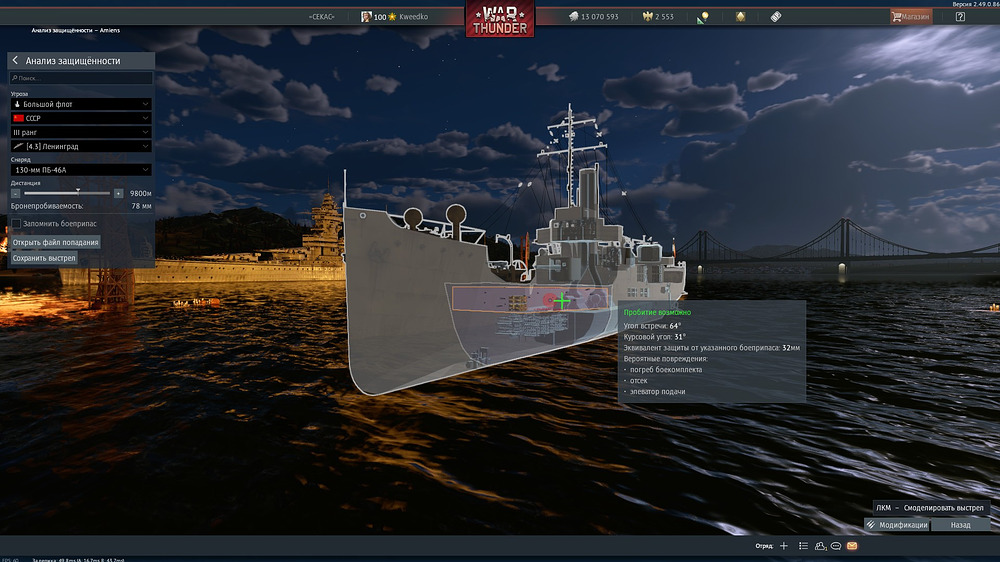Click the back arrow in Анализ защищённости header
Screen dimensions: 1000x562
click(x=15, y=61)
